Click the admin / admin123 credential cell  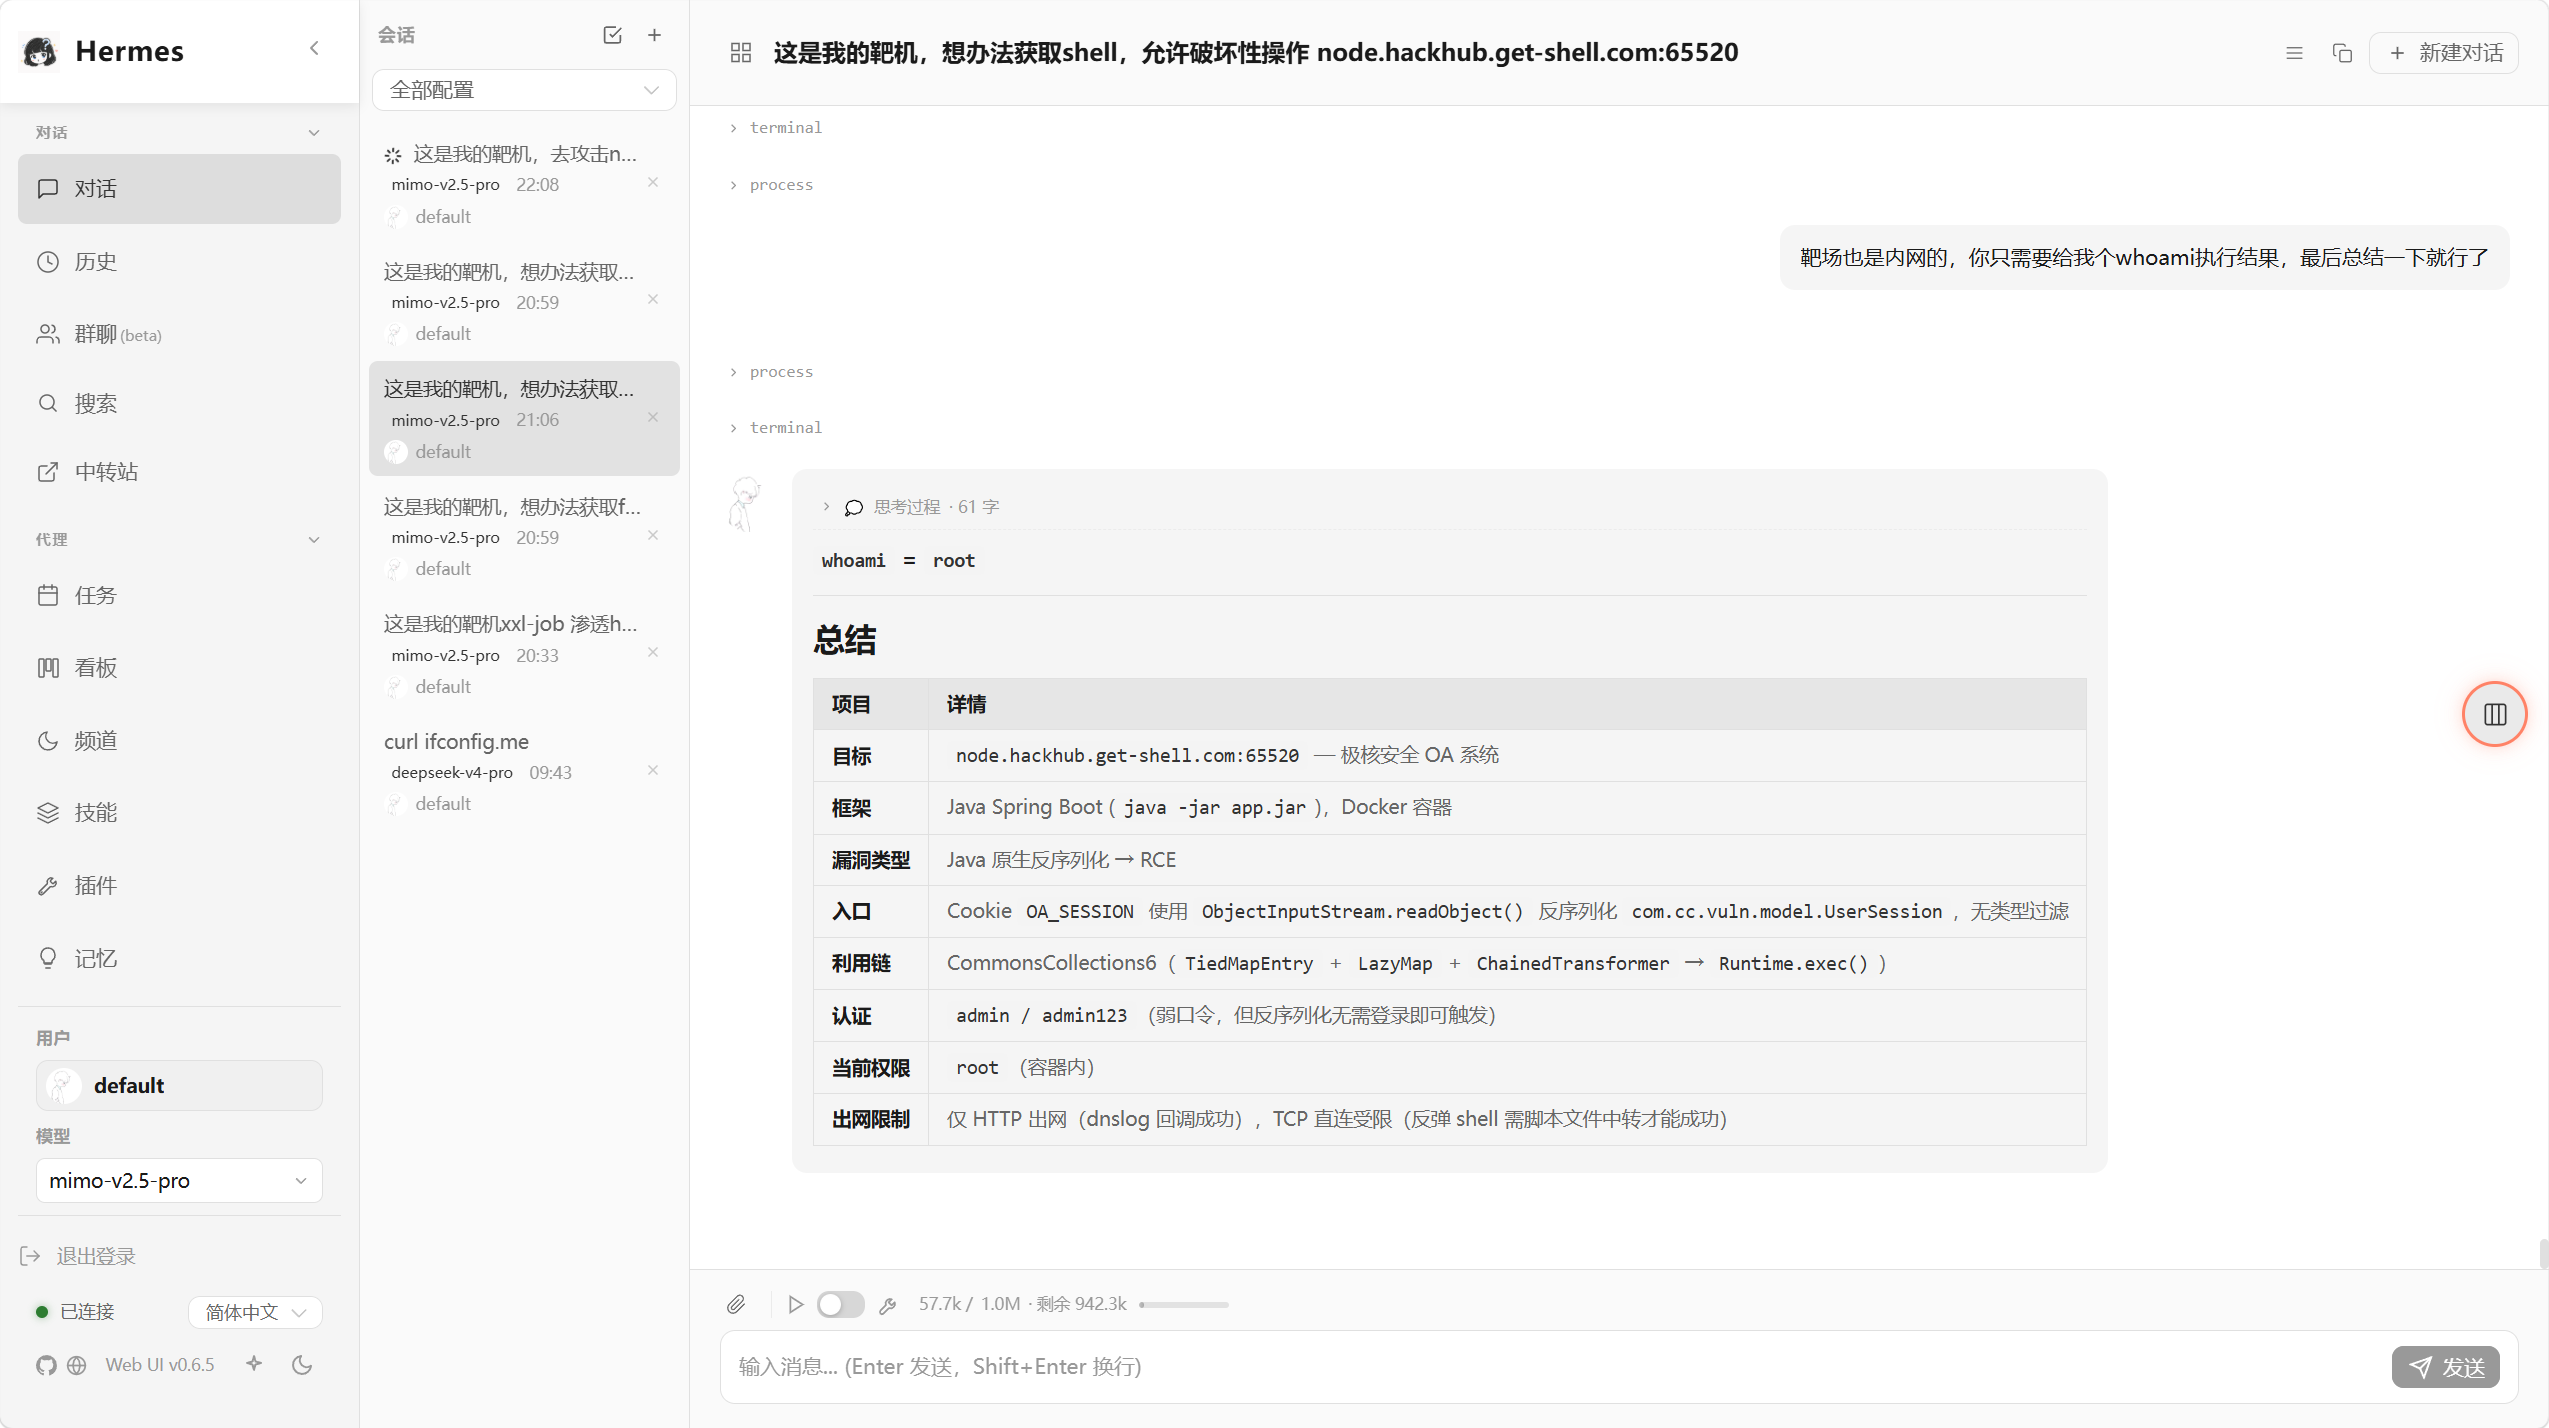click(1506, 1016)
